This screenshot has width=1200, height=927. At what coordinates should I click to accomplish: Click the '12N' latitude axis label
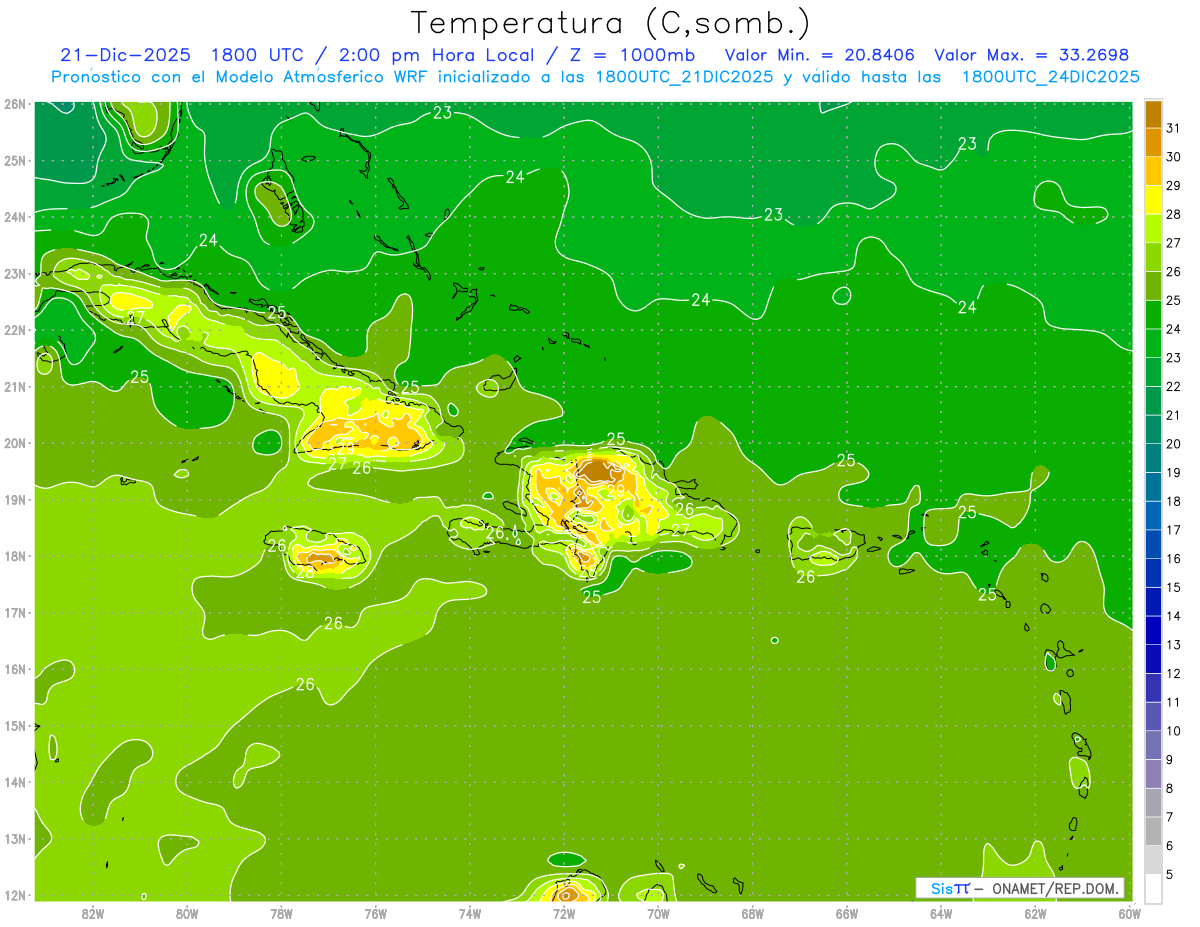[15, 895]
